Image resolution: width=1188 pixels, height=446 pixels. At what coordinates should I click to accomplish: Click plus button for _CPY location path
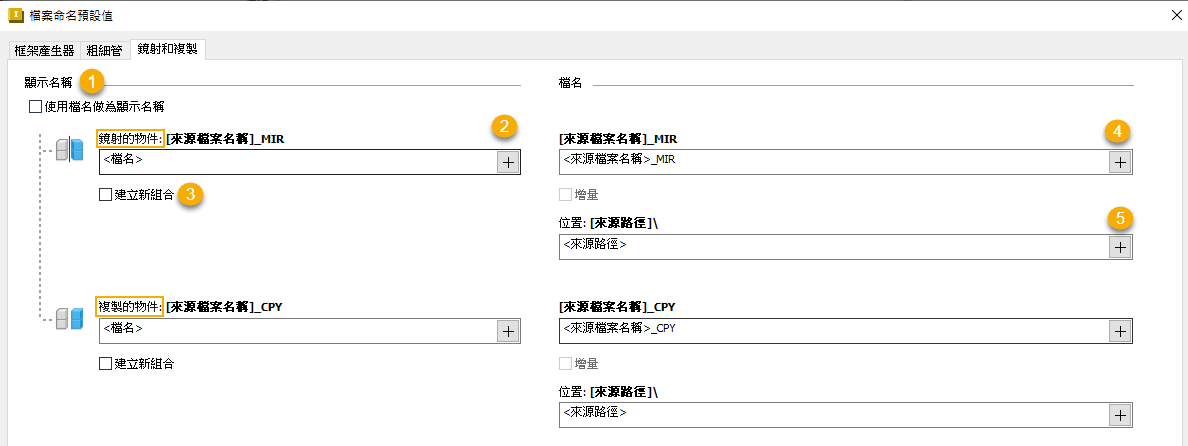[1120, 415]
